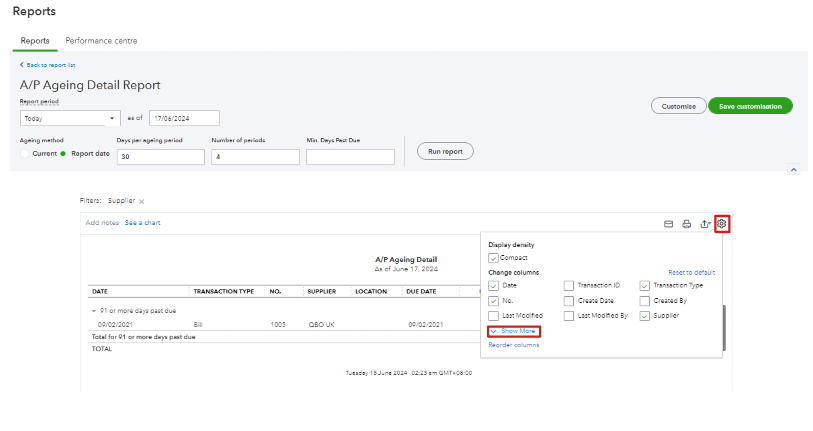Click the email report icon
This screenshot has height=431, width=813.
click(x=668, y=224)
